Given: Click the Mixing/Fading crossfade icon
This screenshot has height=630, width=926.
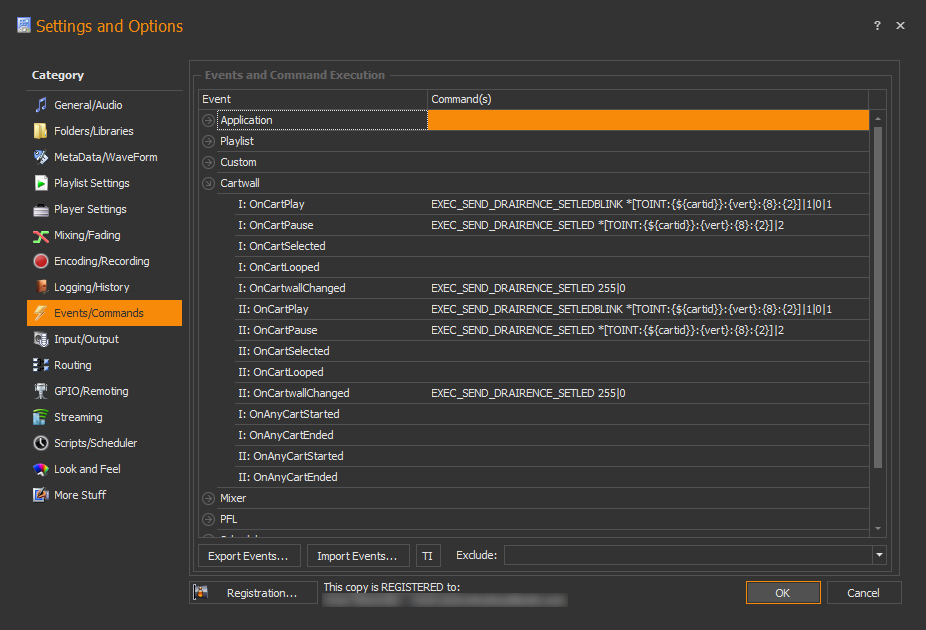Looking at the screenshot, I should [x=41, y=235].
